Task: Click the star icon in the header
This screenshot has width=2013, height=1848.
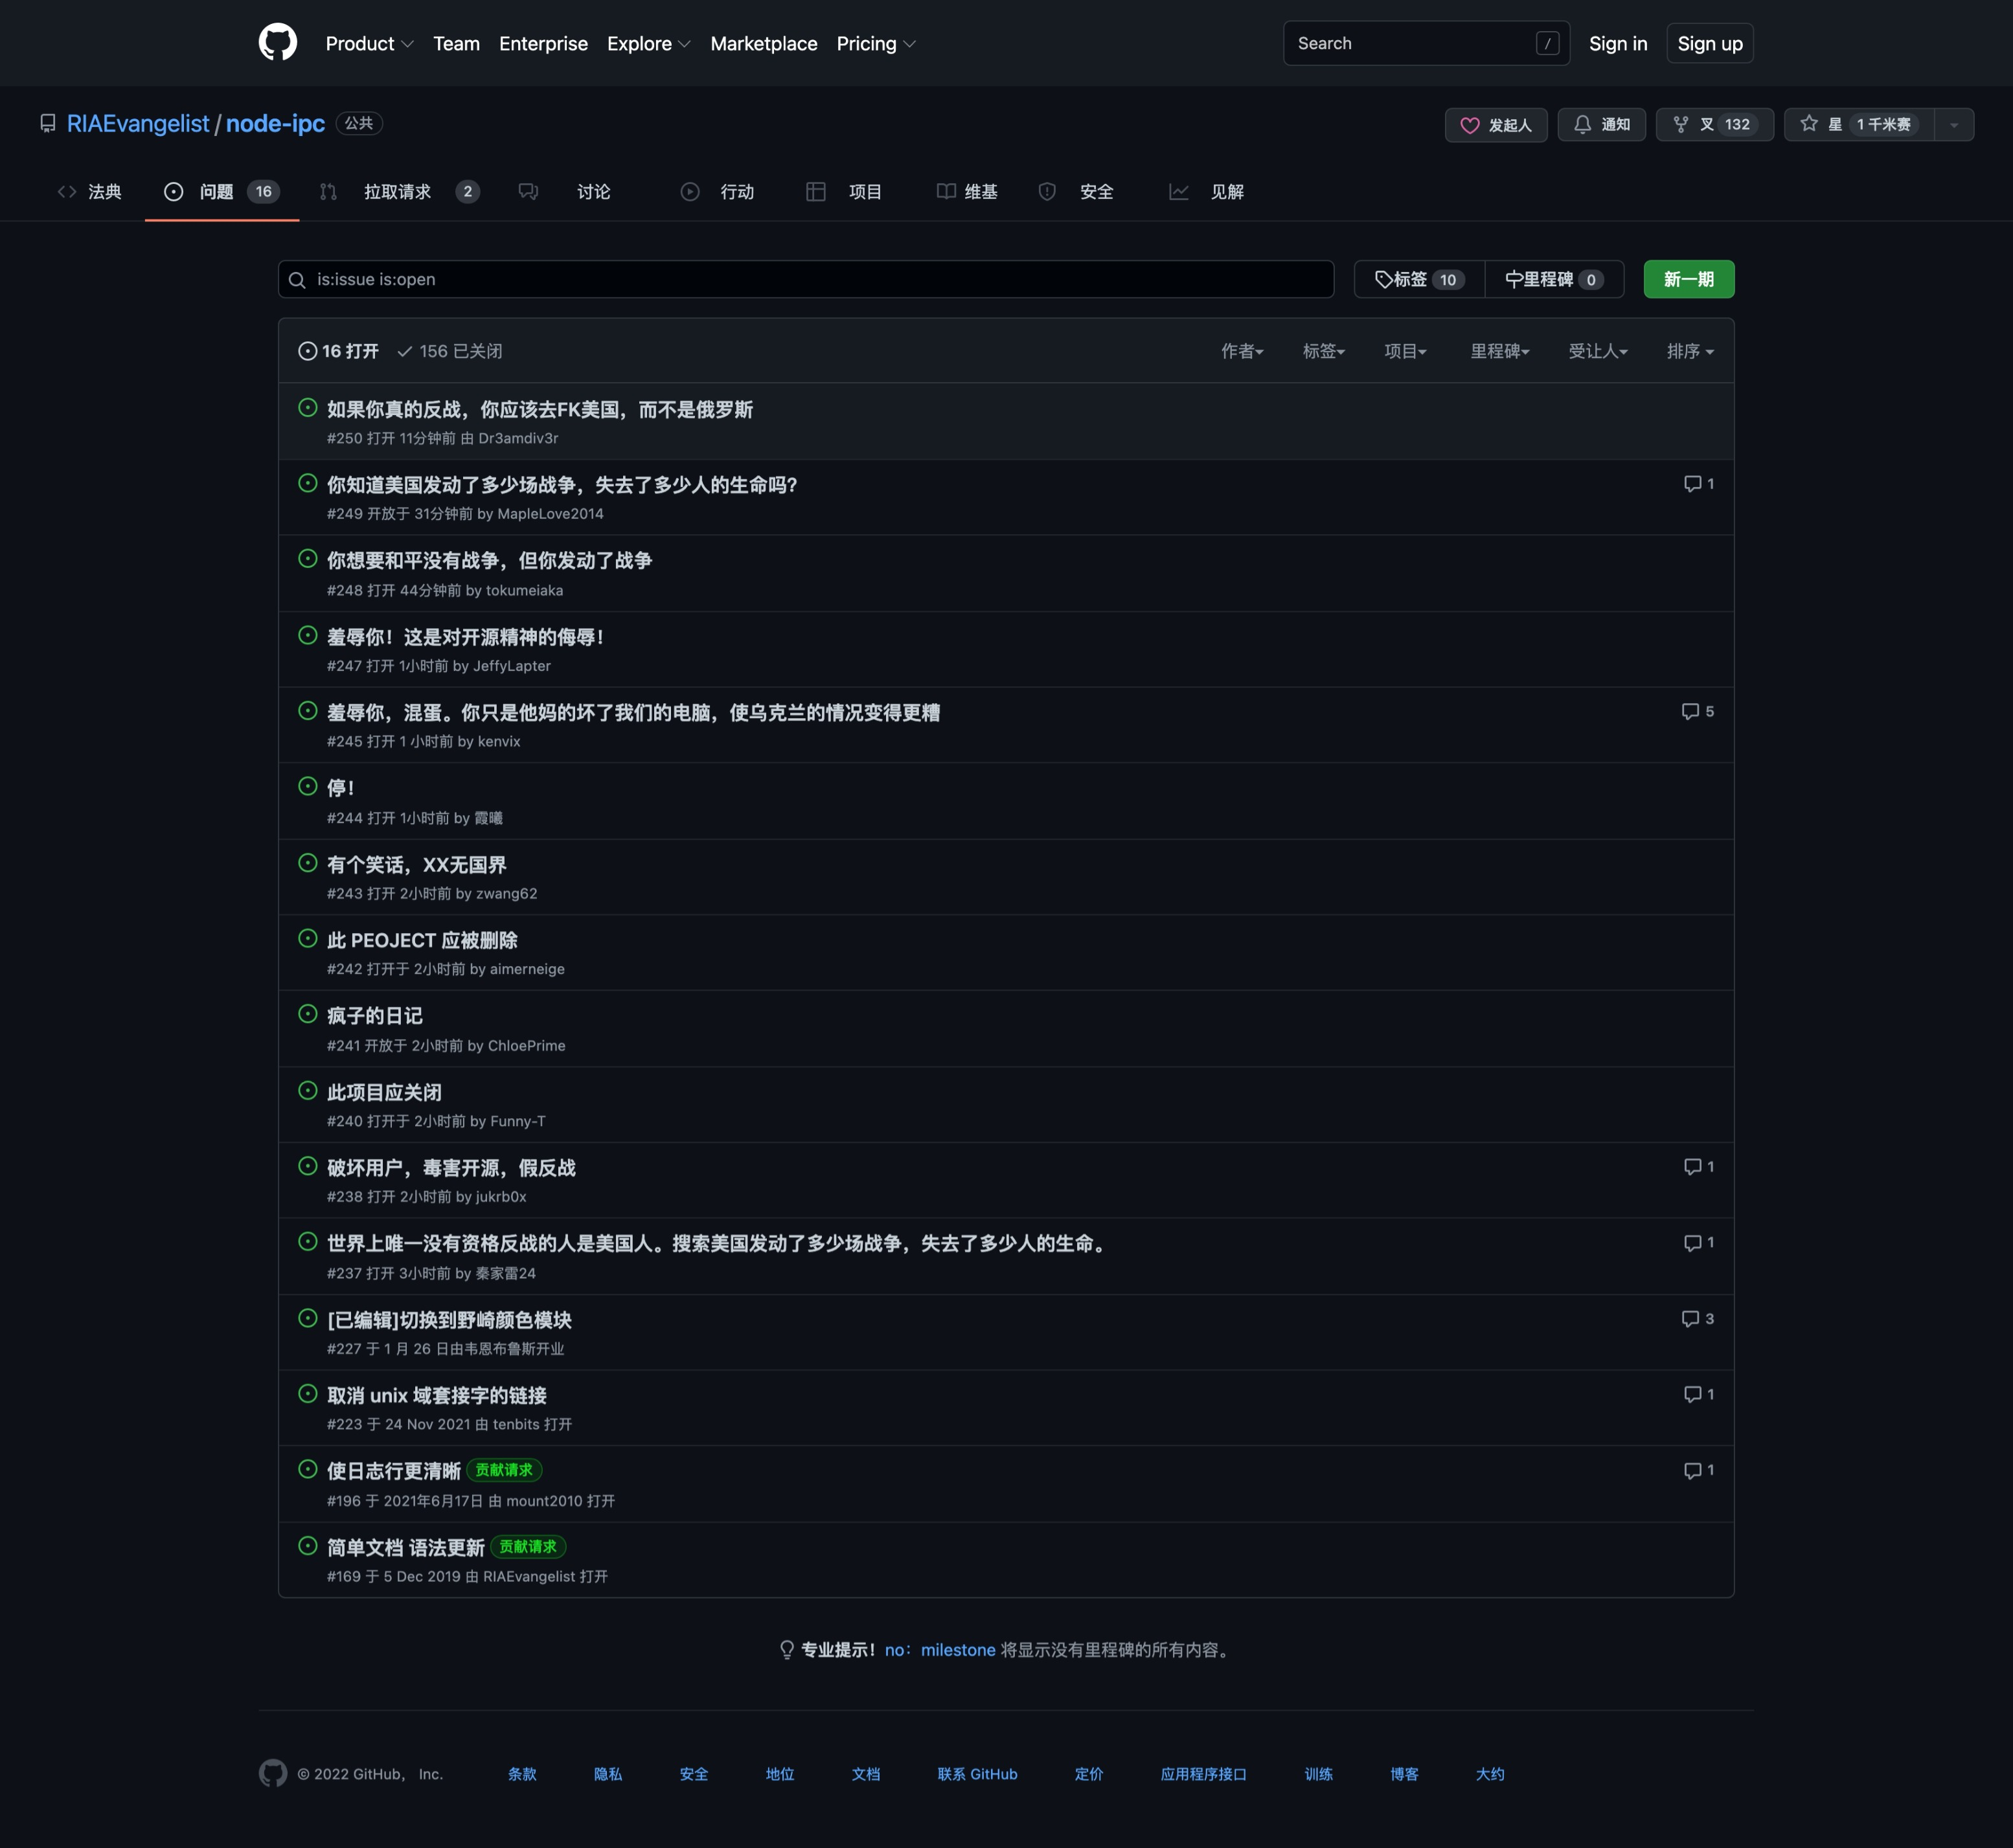Action: tap(1808, 124)
